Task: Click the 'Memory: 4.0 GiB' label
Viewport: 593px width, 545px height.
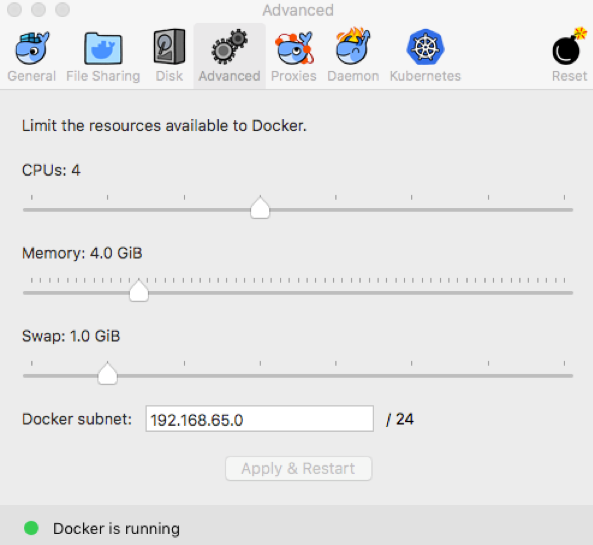Action: 82,253
